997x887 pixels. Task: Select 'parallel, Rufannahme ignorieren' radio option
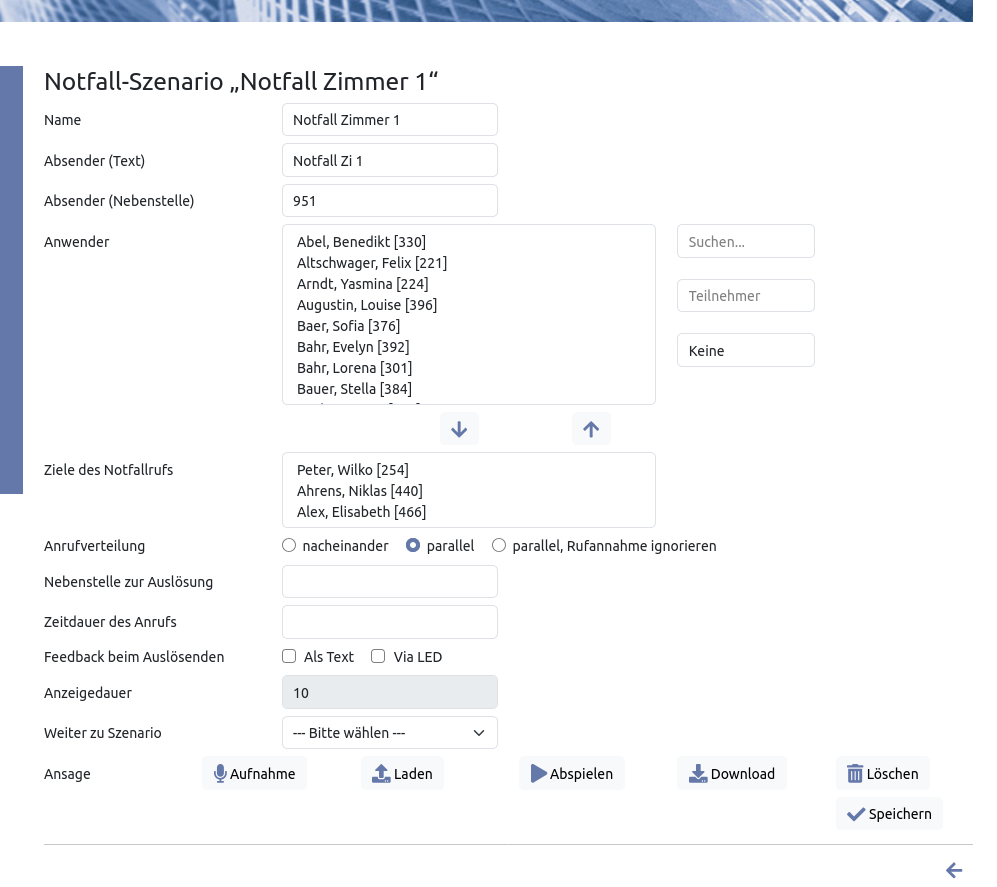click(499, 546)
